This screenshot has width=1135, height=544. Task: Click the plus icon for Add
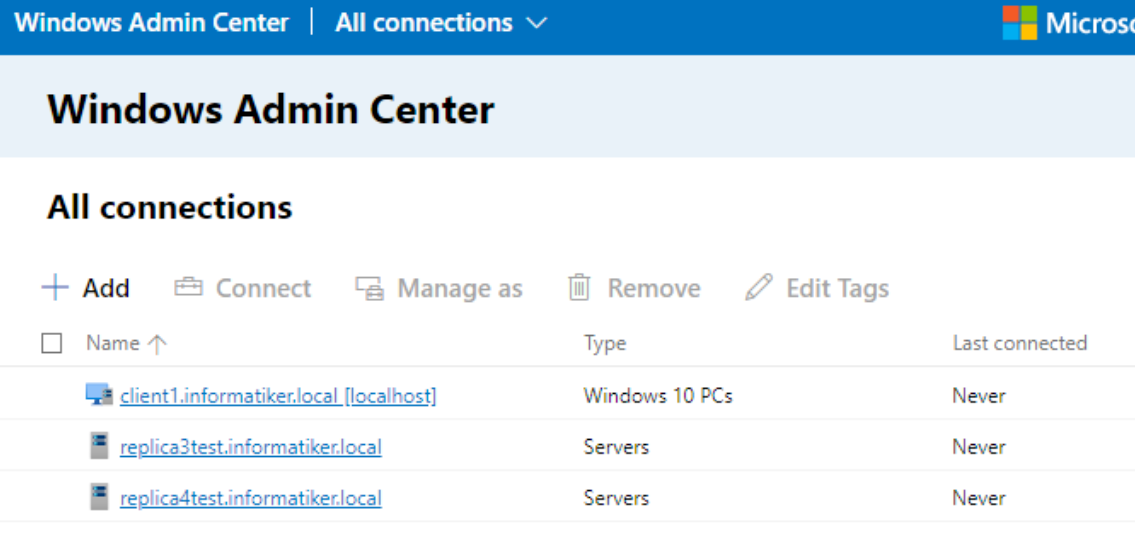click(x=55, y=288)
